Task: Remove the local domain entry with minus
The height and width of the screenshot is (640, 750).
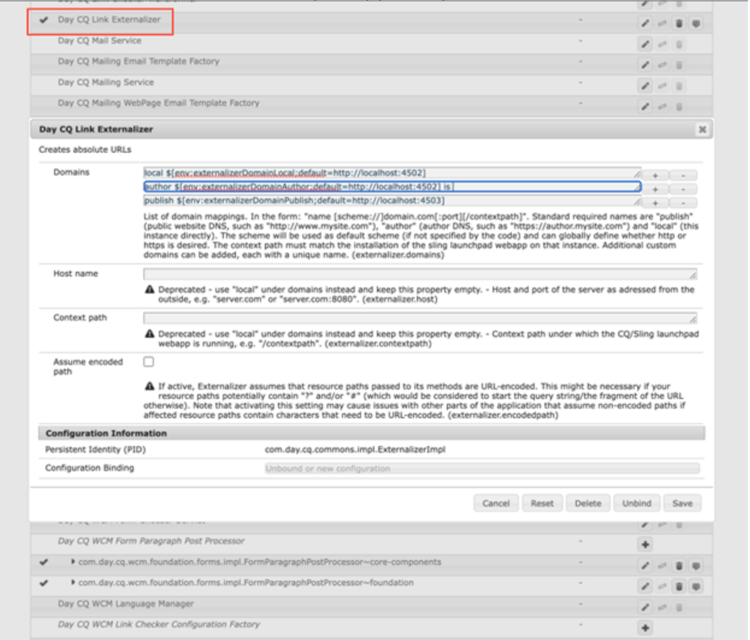Action: tap(683, 176)
